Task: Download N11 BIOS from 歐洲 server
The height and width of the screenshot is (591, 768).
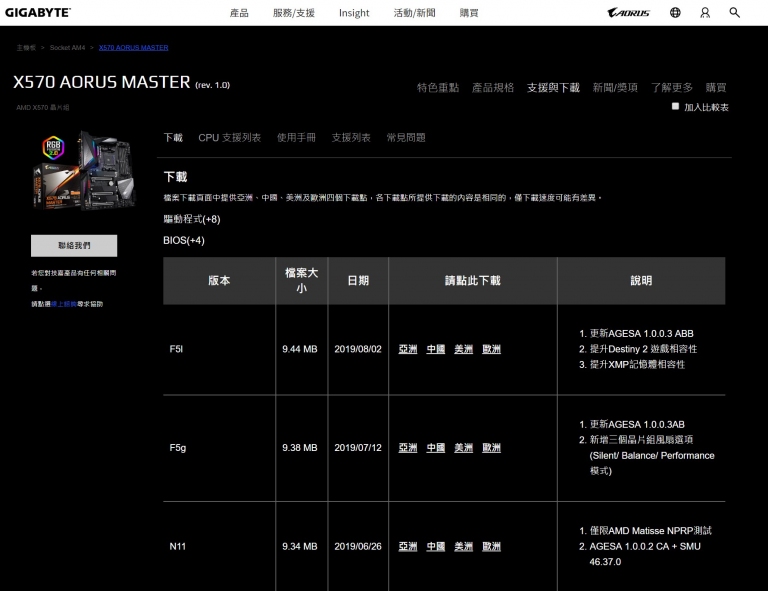Action: (x=491, y=546)
